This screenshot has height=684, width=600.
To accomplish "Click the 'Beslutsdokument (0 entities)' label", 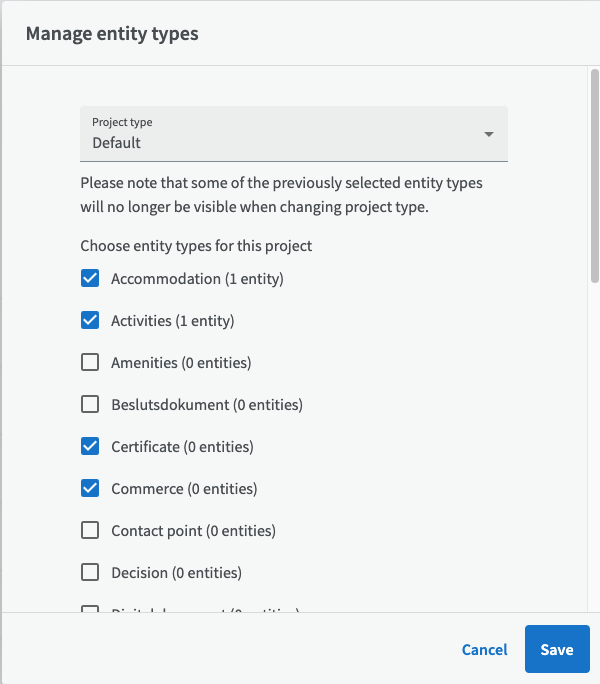I will coord(207,404).
